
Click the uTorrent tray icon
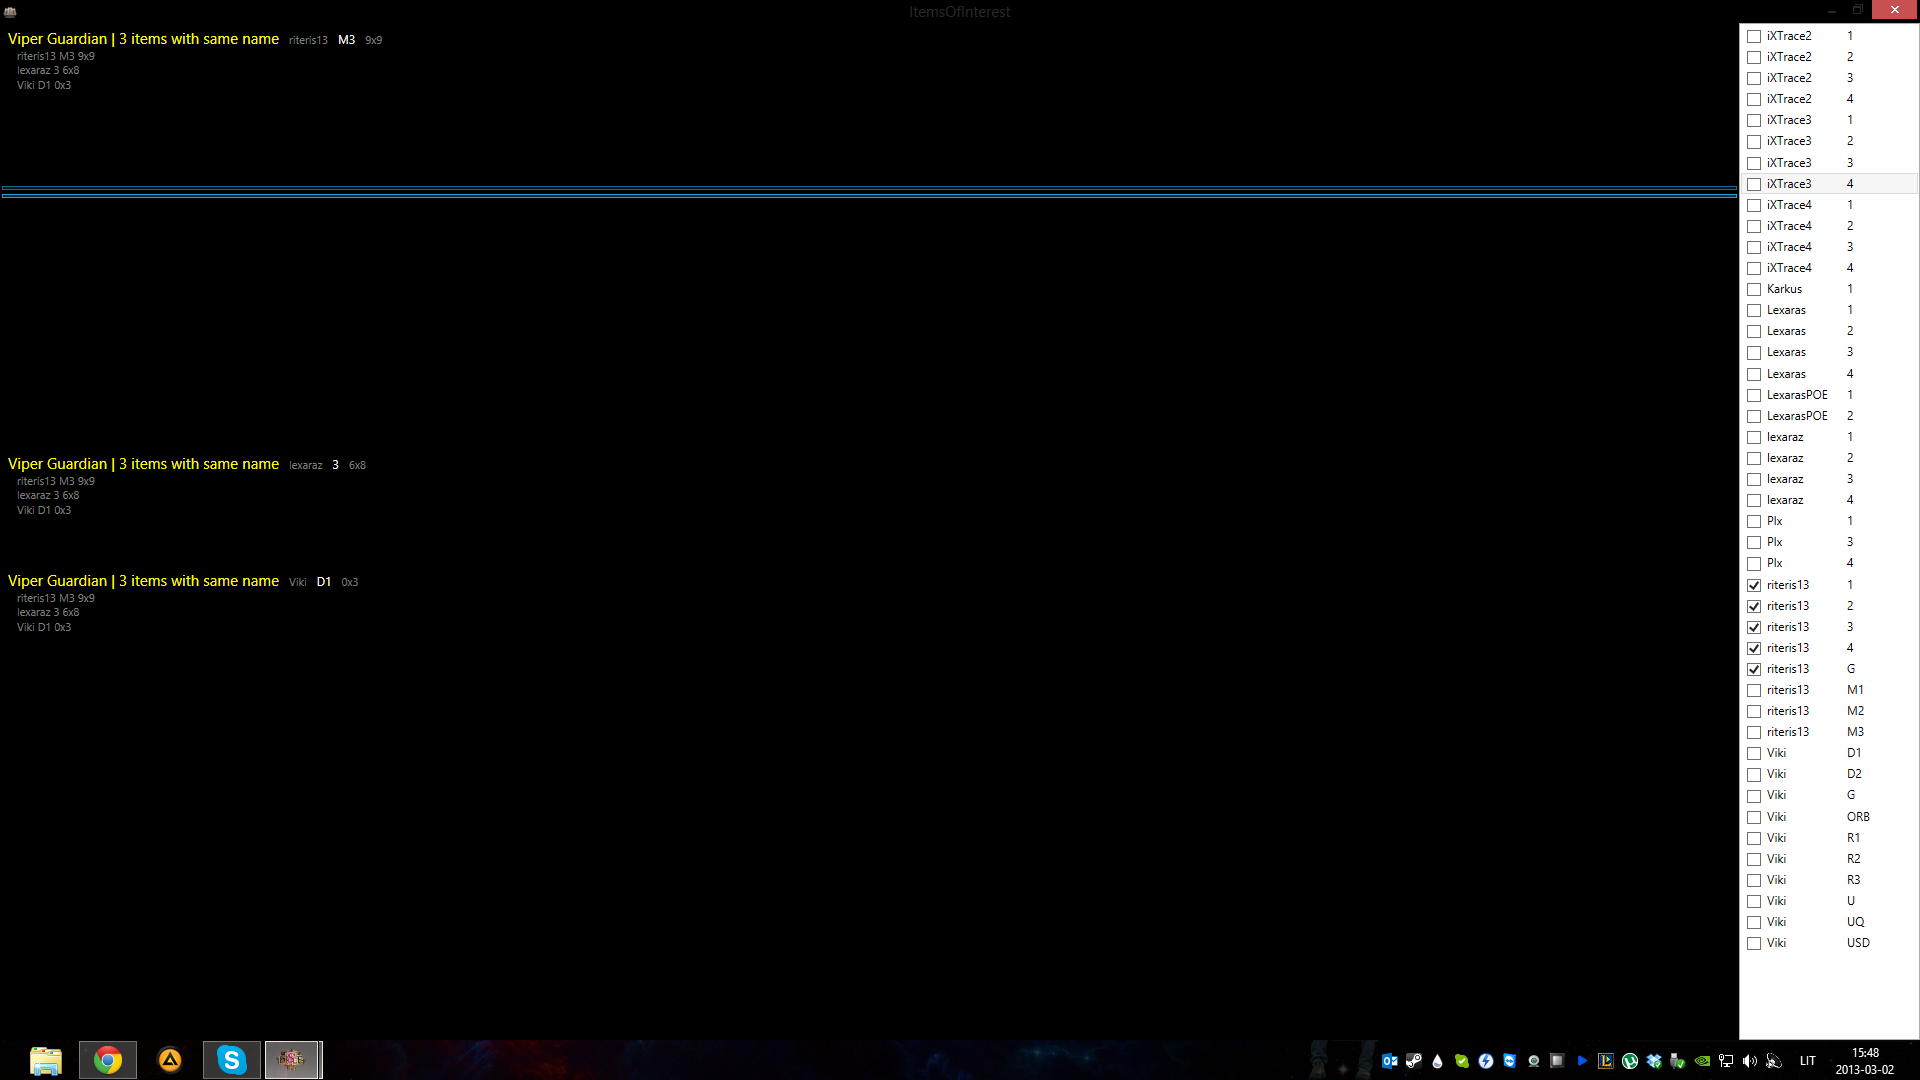[1630, 1061]
